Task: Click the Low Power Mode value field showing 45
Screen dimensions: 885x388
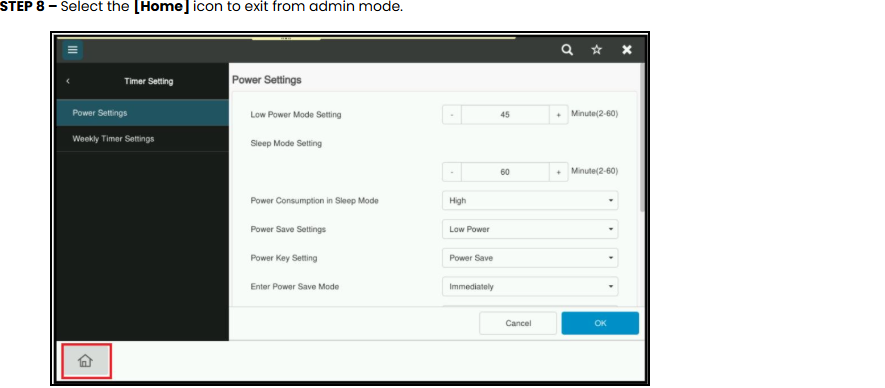Action: pos(505,115)
